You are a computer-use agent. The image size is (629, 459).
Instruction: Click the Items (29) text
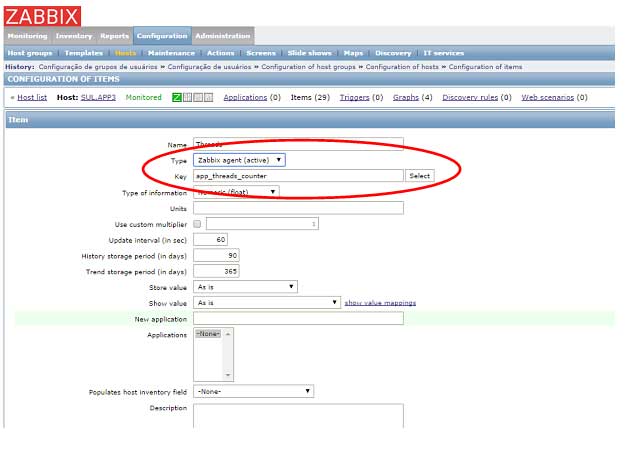310,97
